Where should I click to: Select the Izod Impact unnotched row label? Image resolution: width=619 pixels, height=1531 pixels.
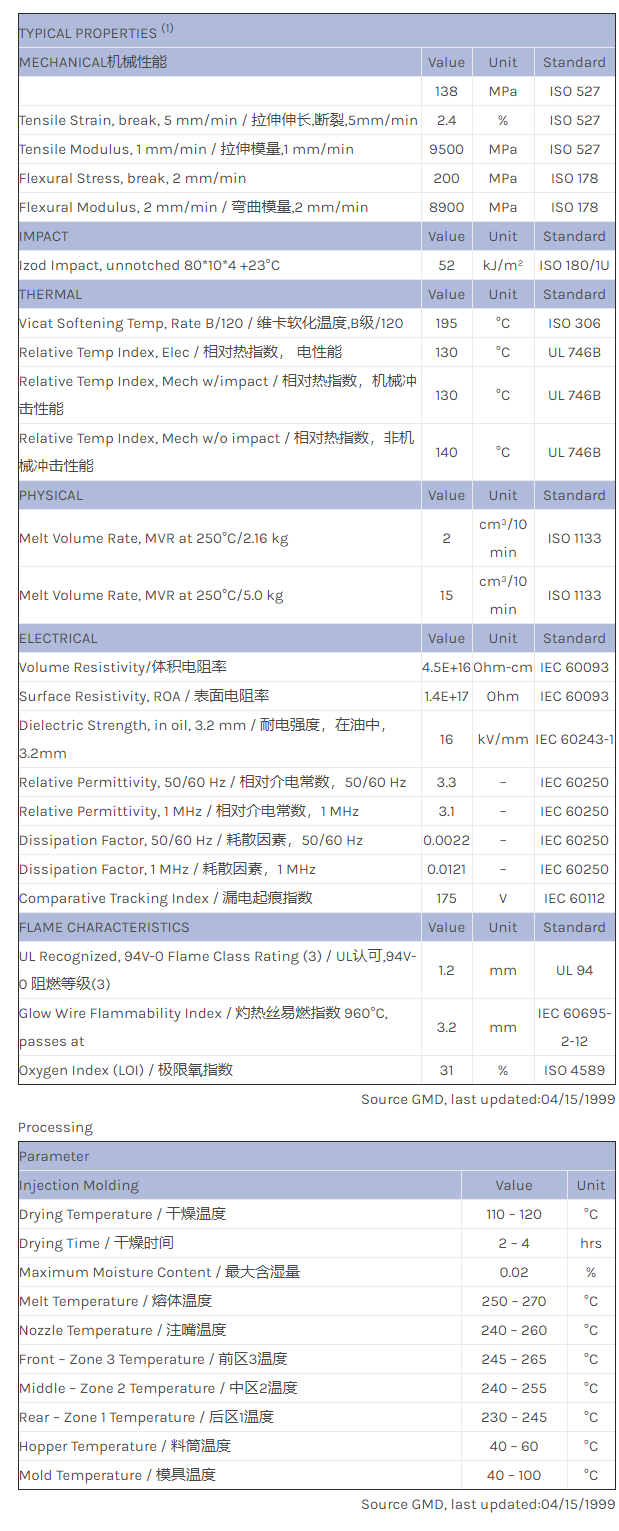(x=150, y=265)
